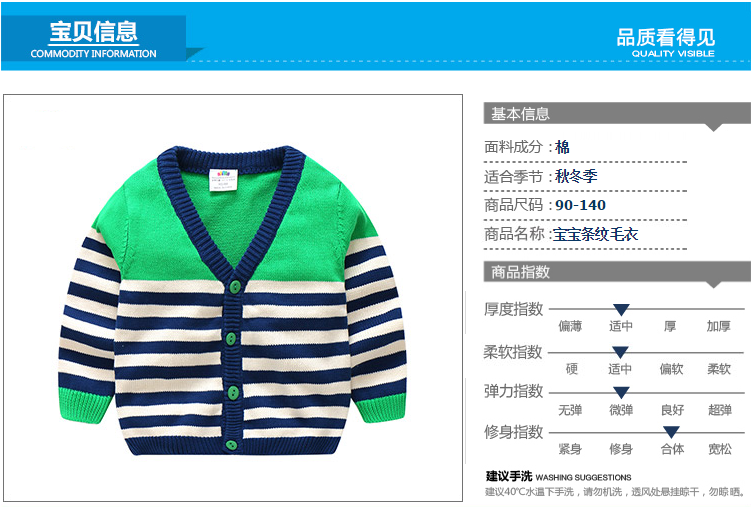Click the 宝贝信息 header banner
752x507 pixels.
coord(94,39)
